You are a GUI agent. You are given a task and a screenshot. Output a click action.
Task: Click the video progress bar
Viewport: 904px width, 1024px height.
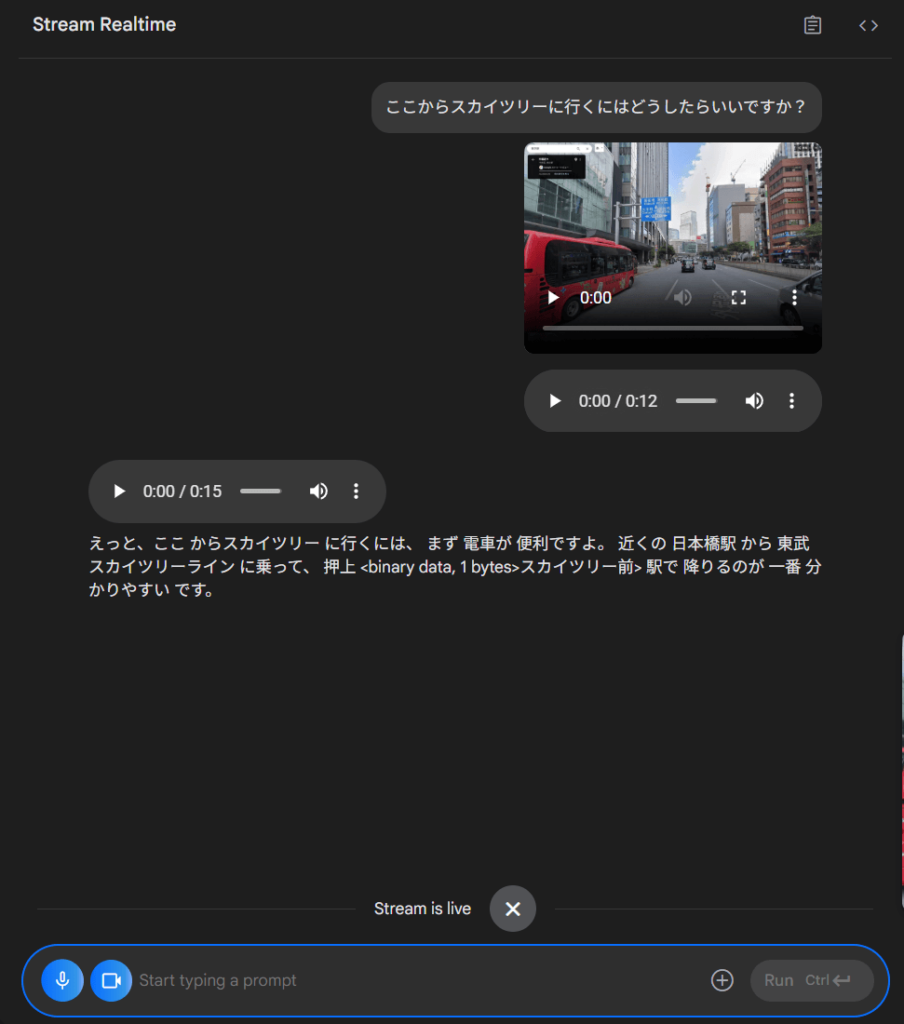(x=672, y=328)
